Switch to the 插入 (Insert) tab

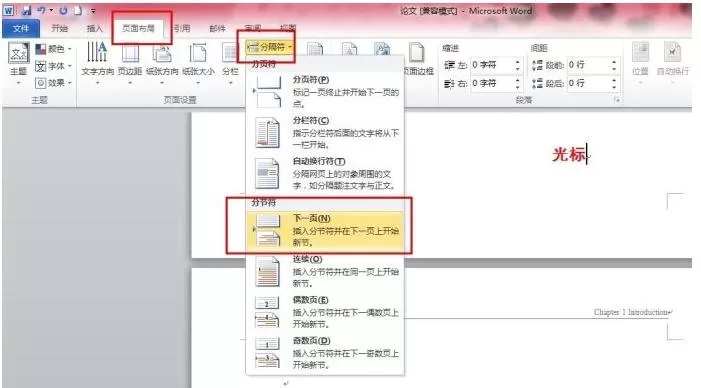tap(94, 29)
